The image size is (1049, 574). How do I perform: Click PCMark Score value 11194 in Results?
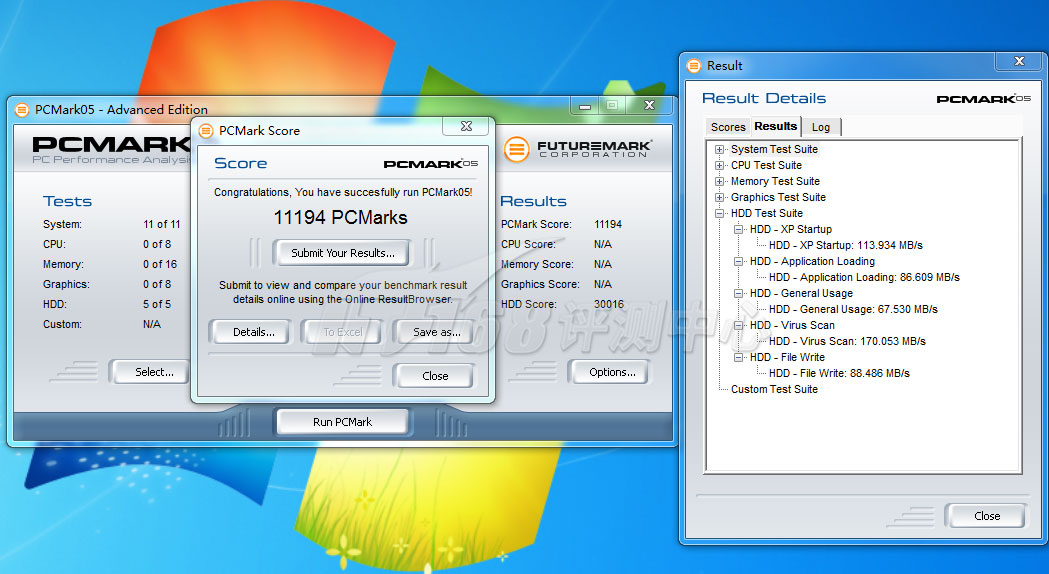point(607,224)
